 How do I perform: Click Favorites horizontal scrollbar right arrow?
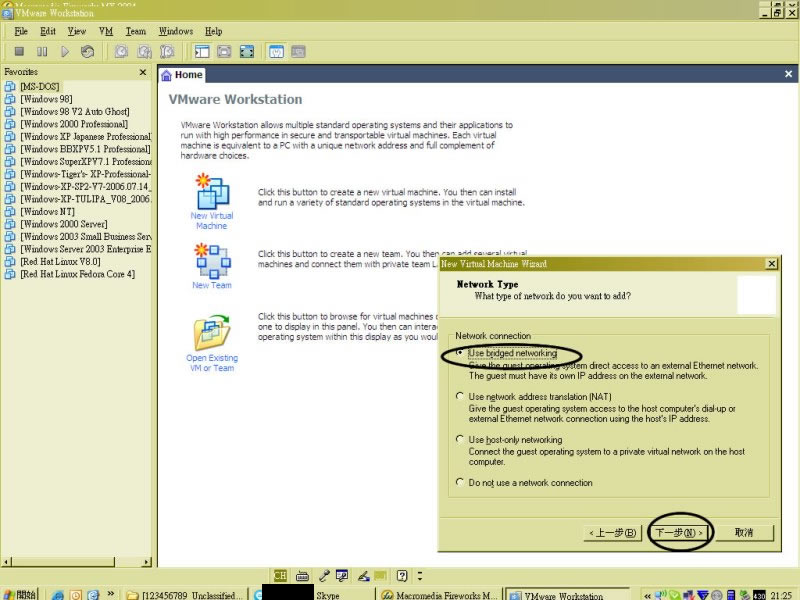147,562
